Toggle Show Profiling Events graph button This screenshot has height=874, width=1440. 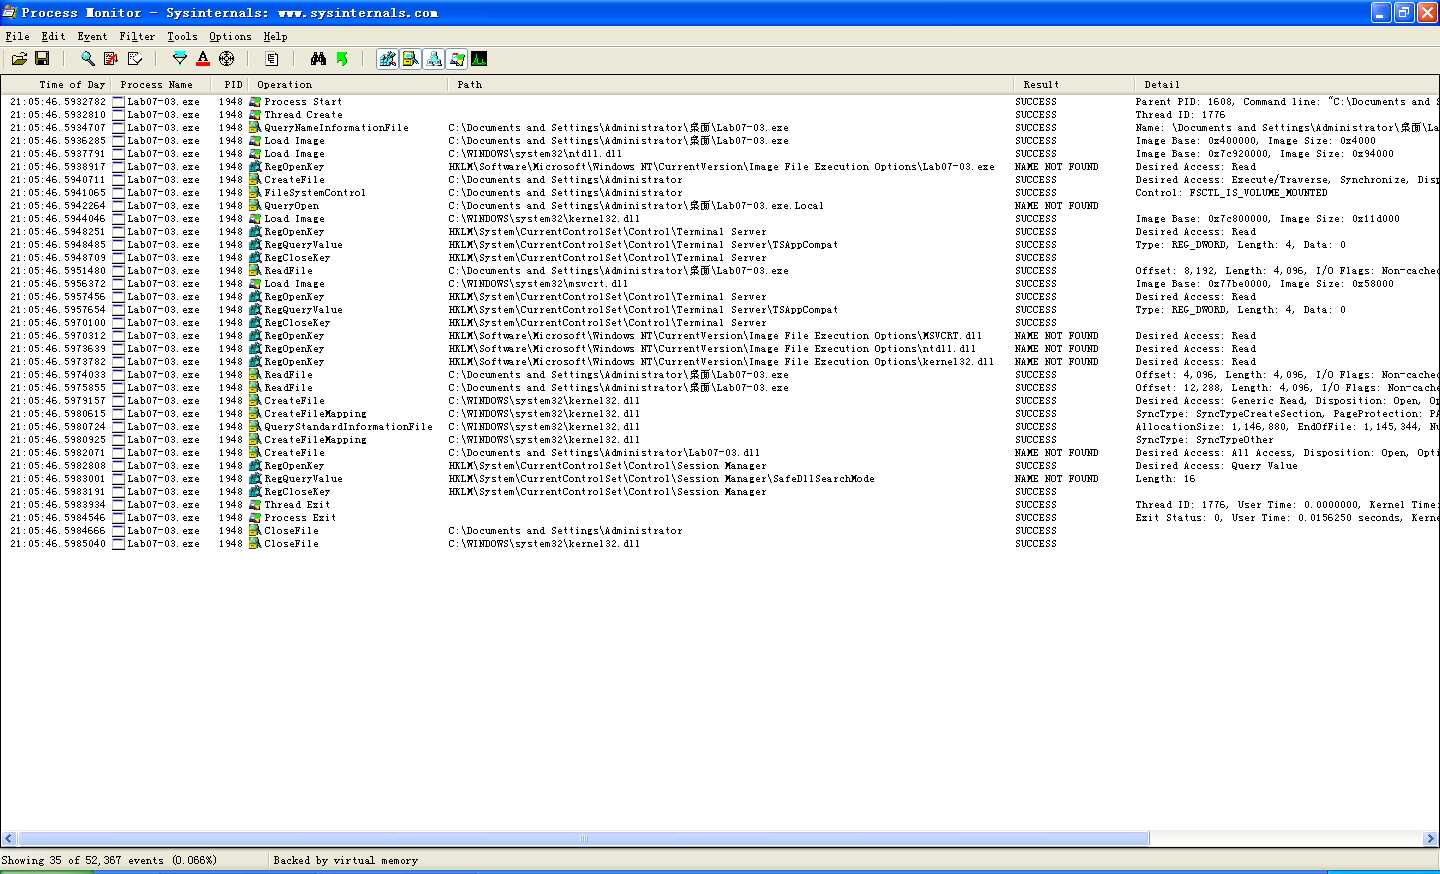tap(480, 59)
